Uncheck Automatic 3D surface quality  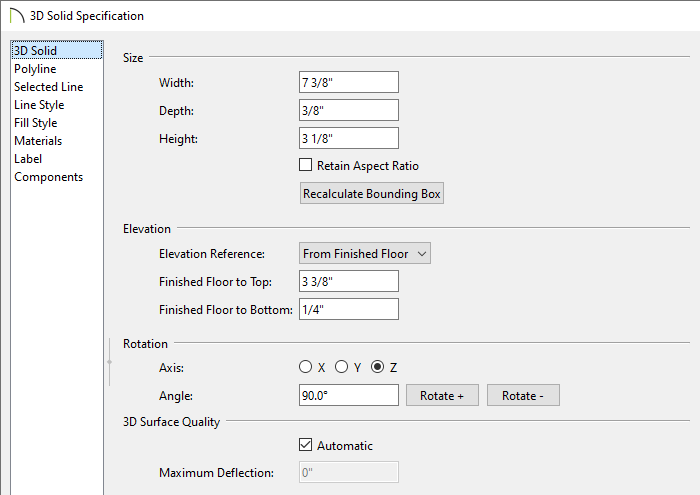click(306, 445)
